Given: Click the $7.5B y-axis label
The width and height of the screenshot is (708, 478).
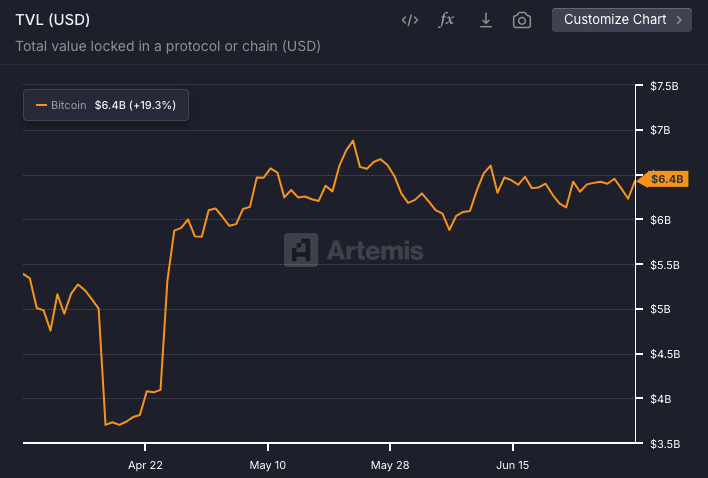Looking at the screenshot, I should pyautogui.click(x=664, y=86).
